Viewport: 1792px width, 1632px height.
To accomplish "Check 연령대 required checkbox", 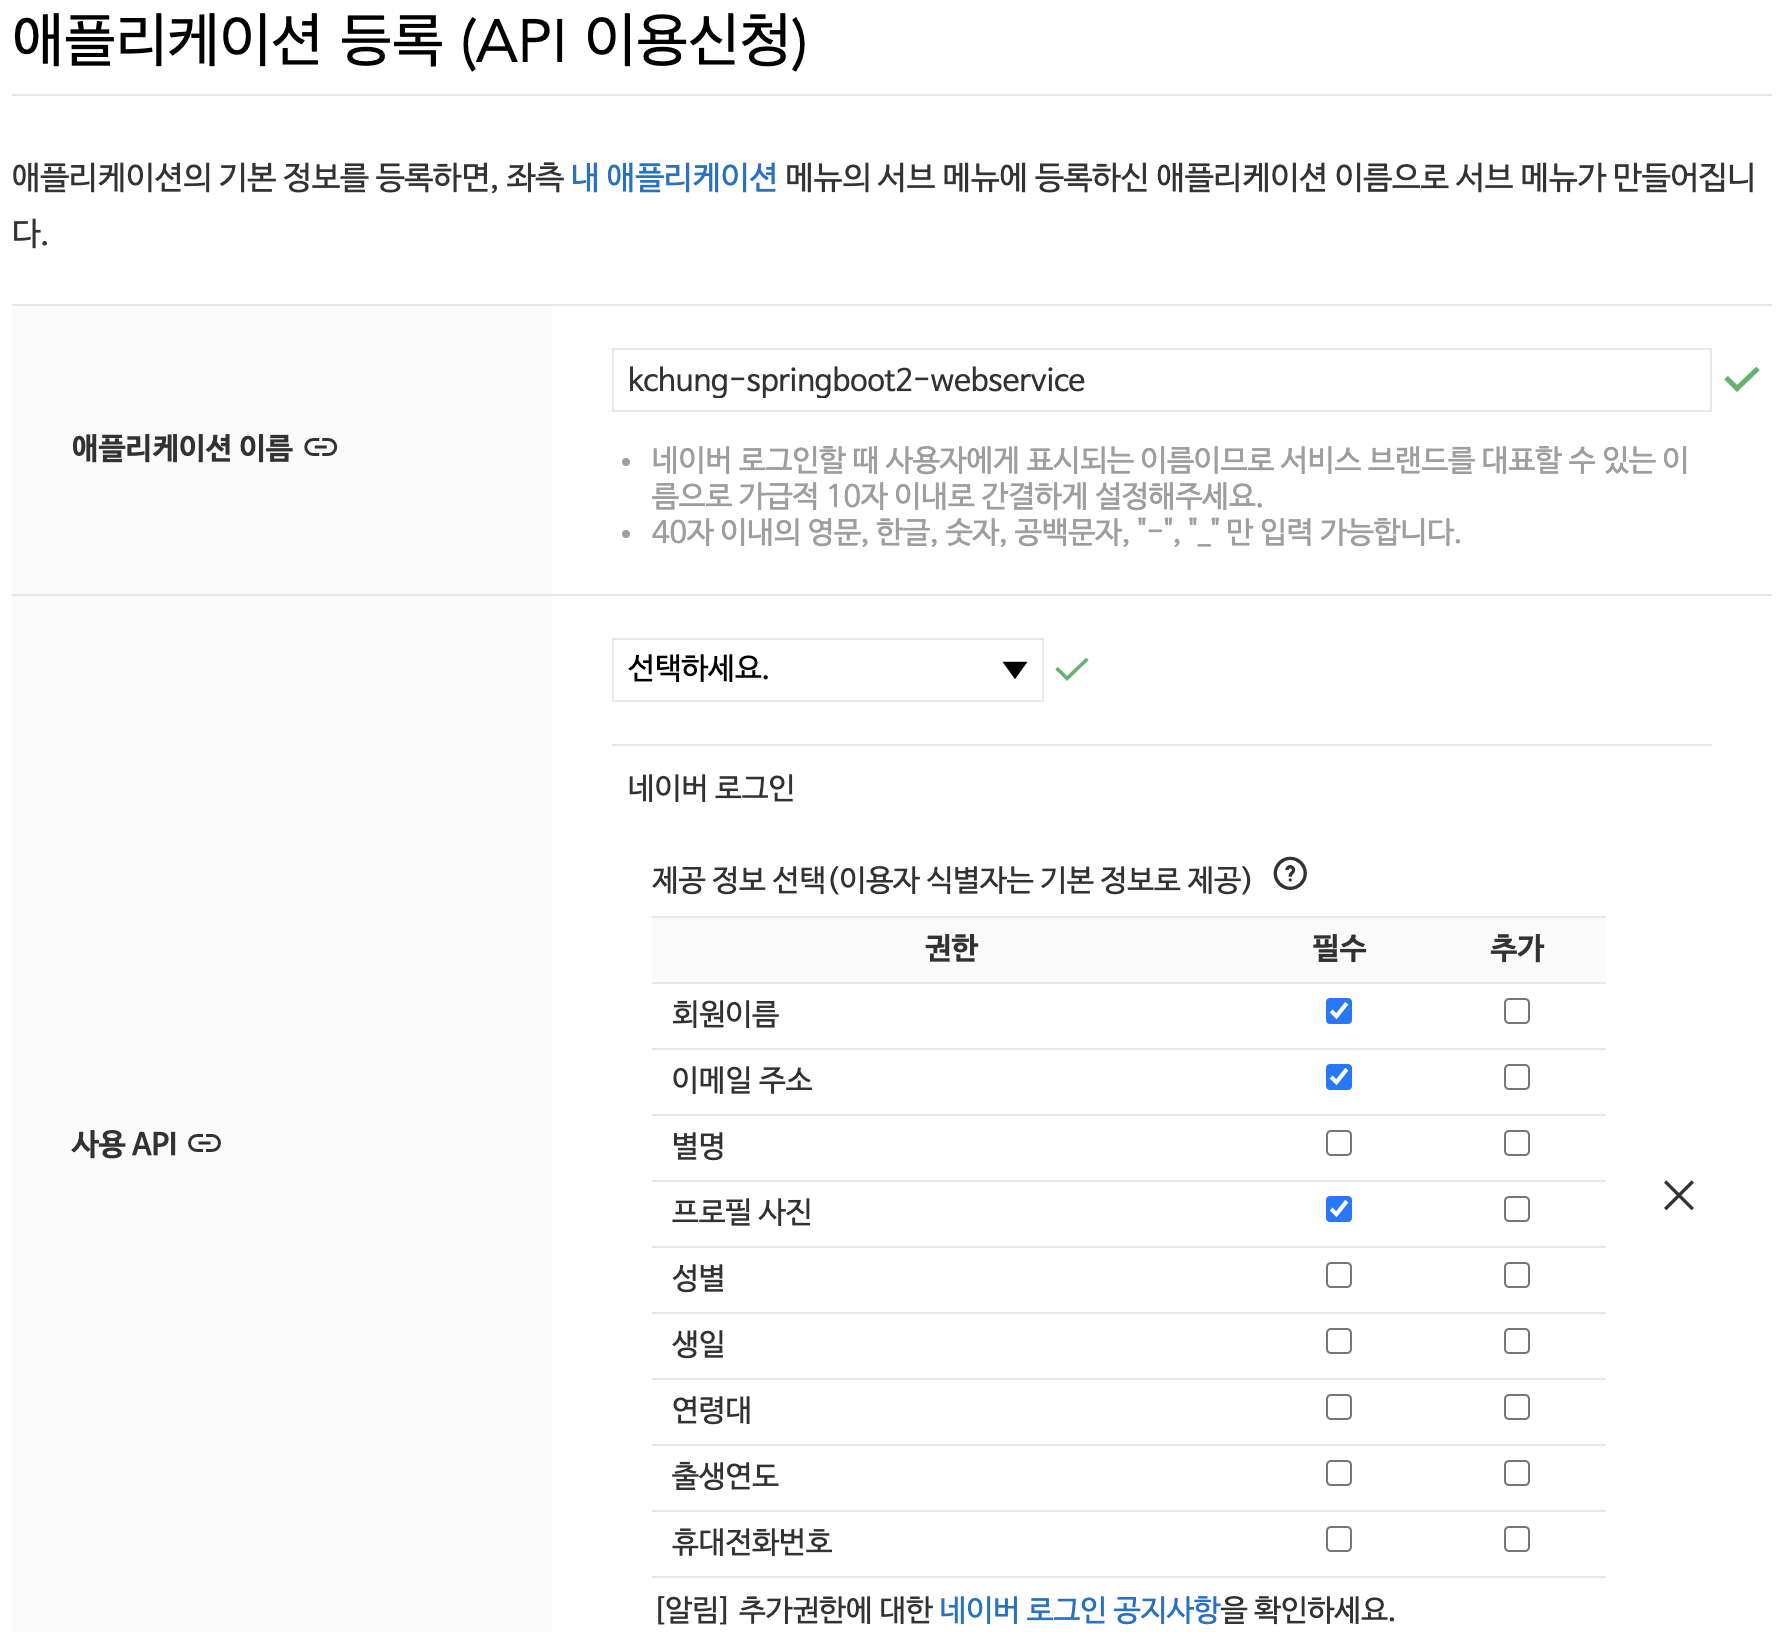I will [1338, 1407].
